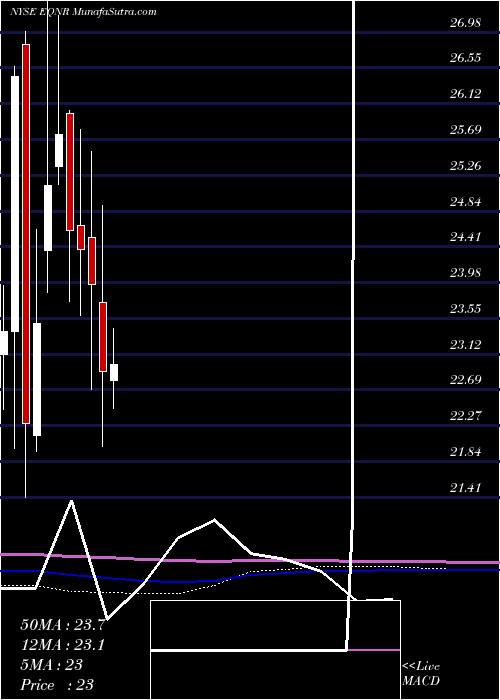Click the 24.84 price axis label

coord(465,201)
